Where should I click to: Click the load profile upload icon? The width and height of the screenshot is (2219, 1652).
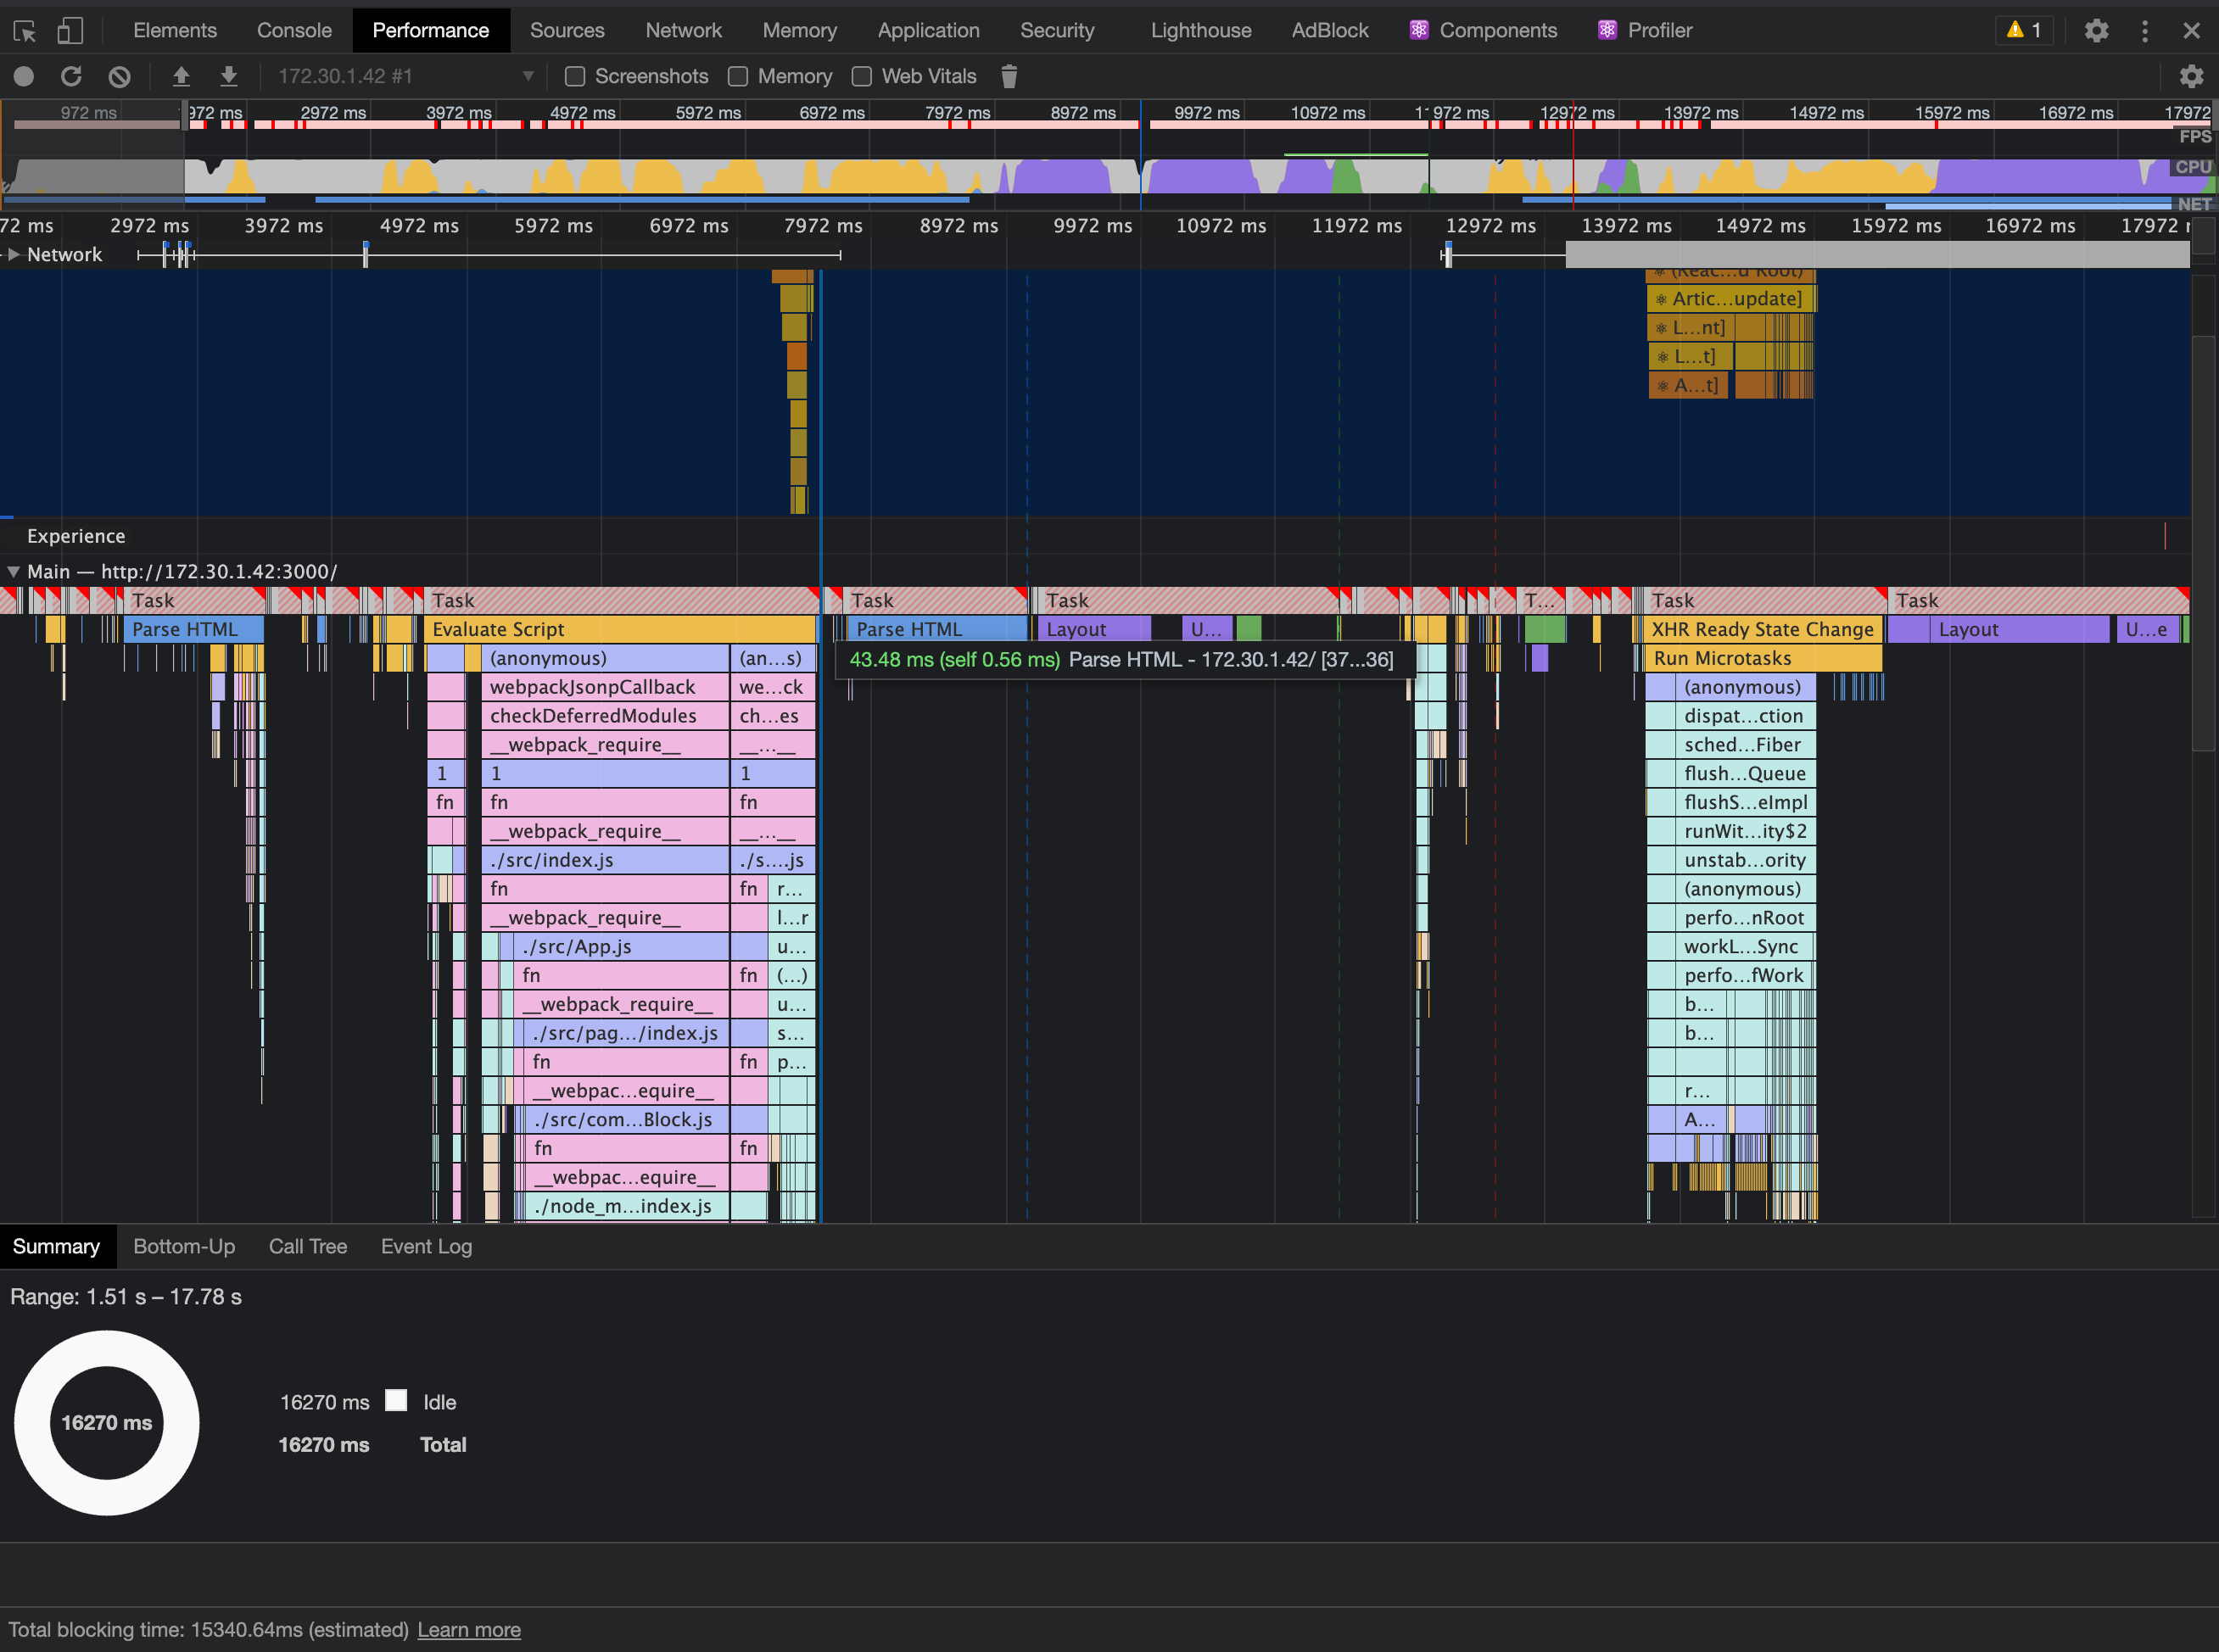point(181,76)
